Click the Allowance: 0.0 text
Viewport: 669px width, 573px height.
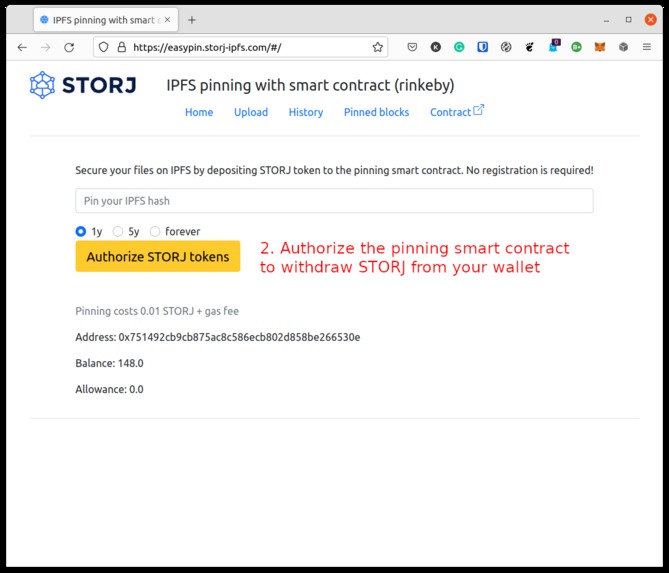[x=109, y=389]
